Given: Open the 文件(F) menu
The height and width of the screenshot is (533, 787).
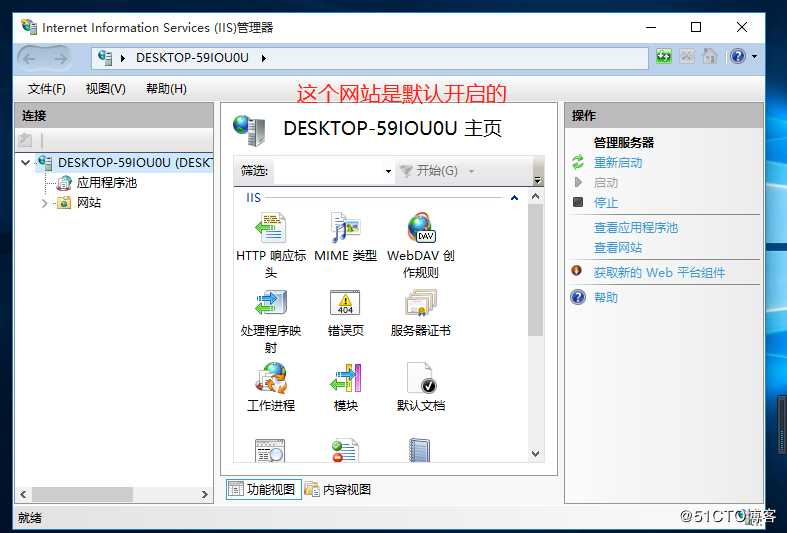Looking at the screenshot, I should coord(47,89).
